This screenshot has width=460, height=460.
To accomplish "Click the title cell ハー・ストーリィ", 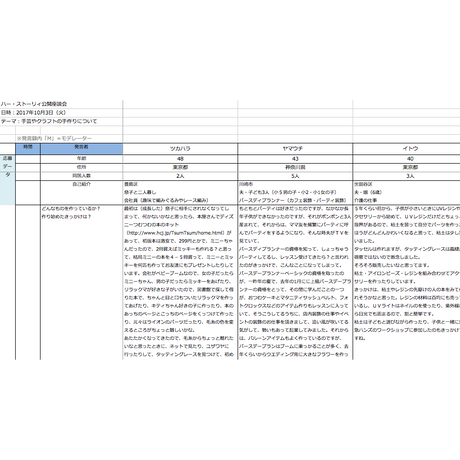I will pyautogui.click(x=34, y=104).
